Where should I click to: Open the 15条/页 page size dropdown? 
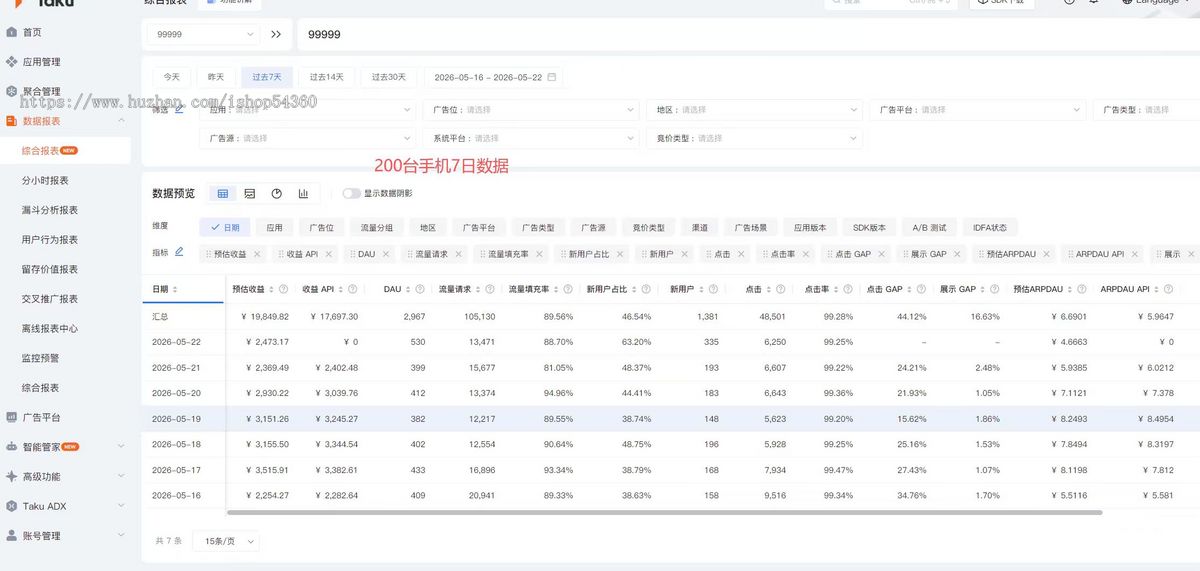(225, 540)
